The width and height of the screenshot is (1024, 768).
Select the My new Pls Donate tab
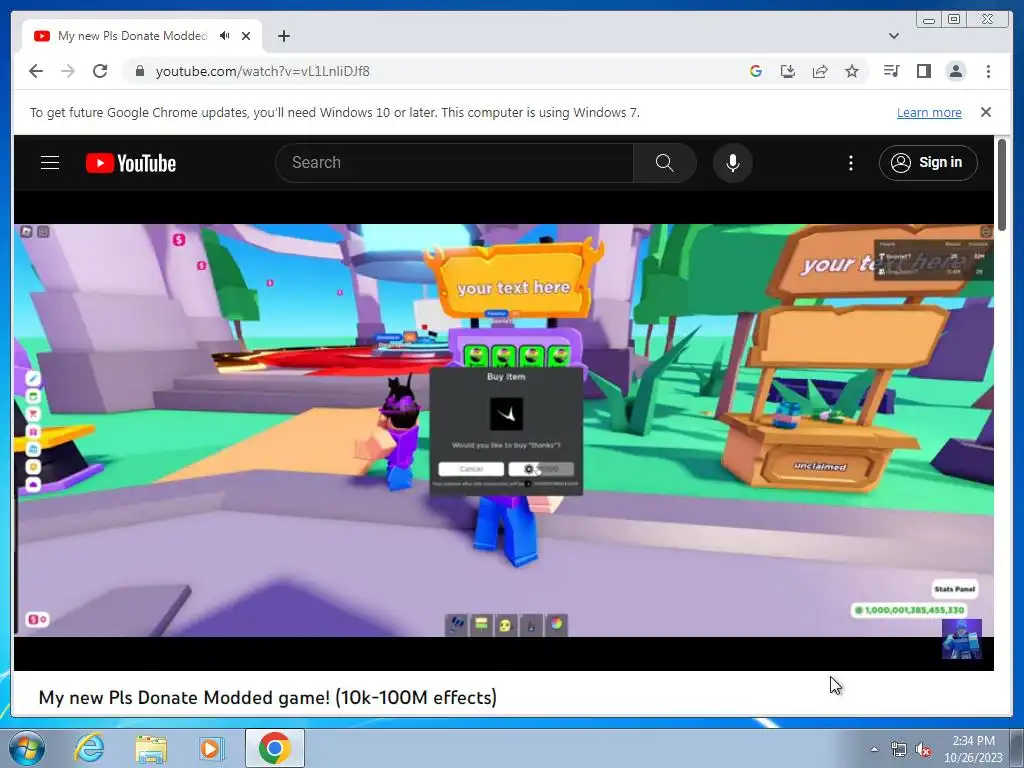(x=133, y=36)
